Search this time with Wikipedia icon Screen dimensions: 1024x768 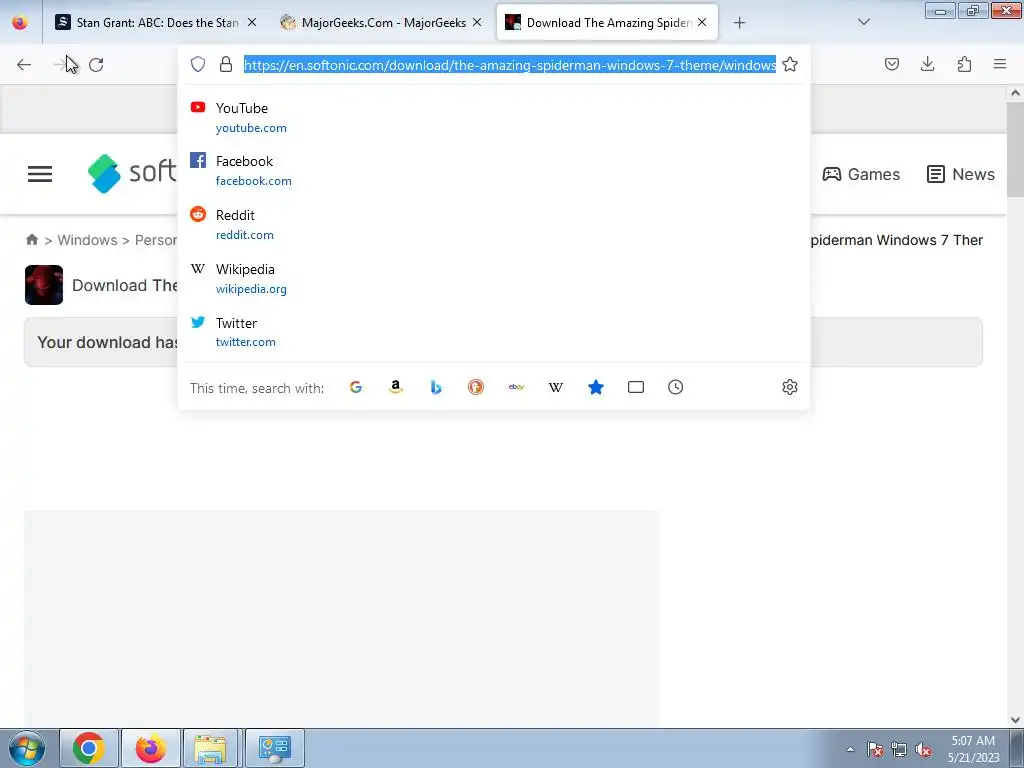(x=556, y=387)
